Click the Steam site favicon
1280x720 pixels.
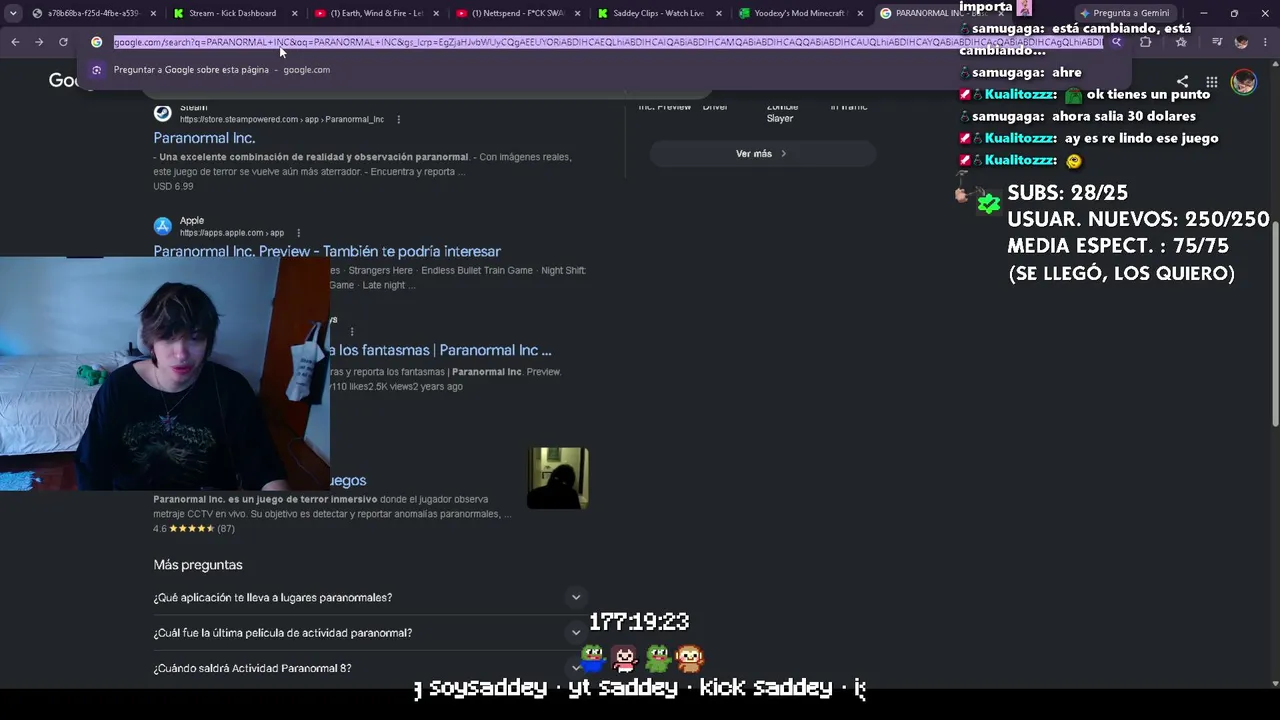pyautogui.click(x=162, y=113)
